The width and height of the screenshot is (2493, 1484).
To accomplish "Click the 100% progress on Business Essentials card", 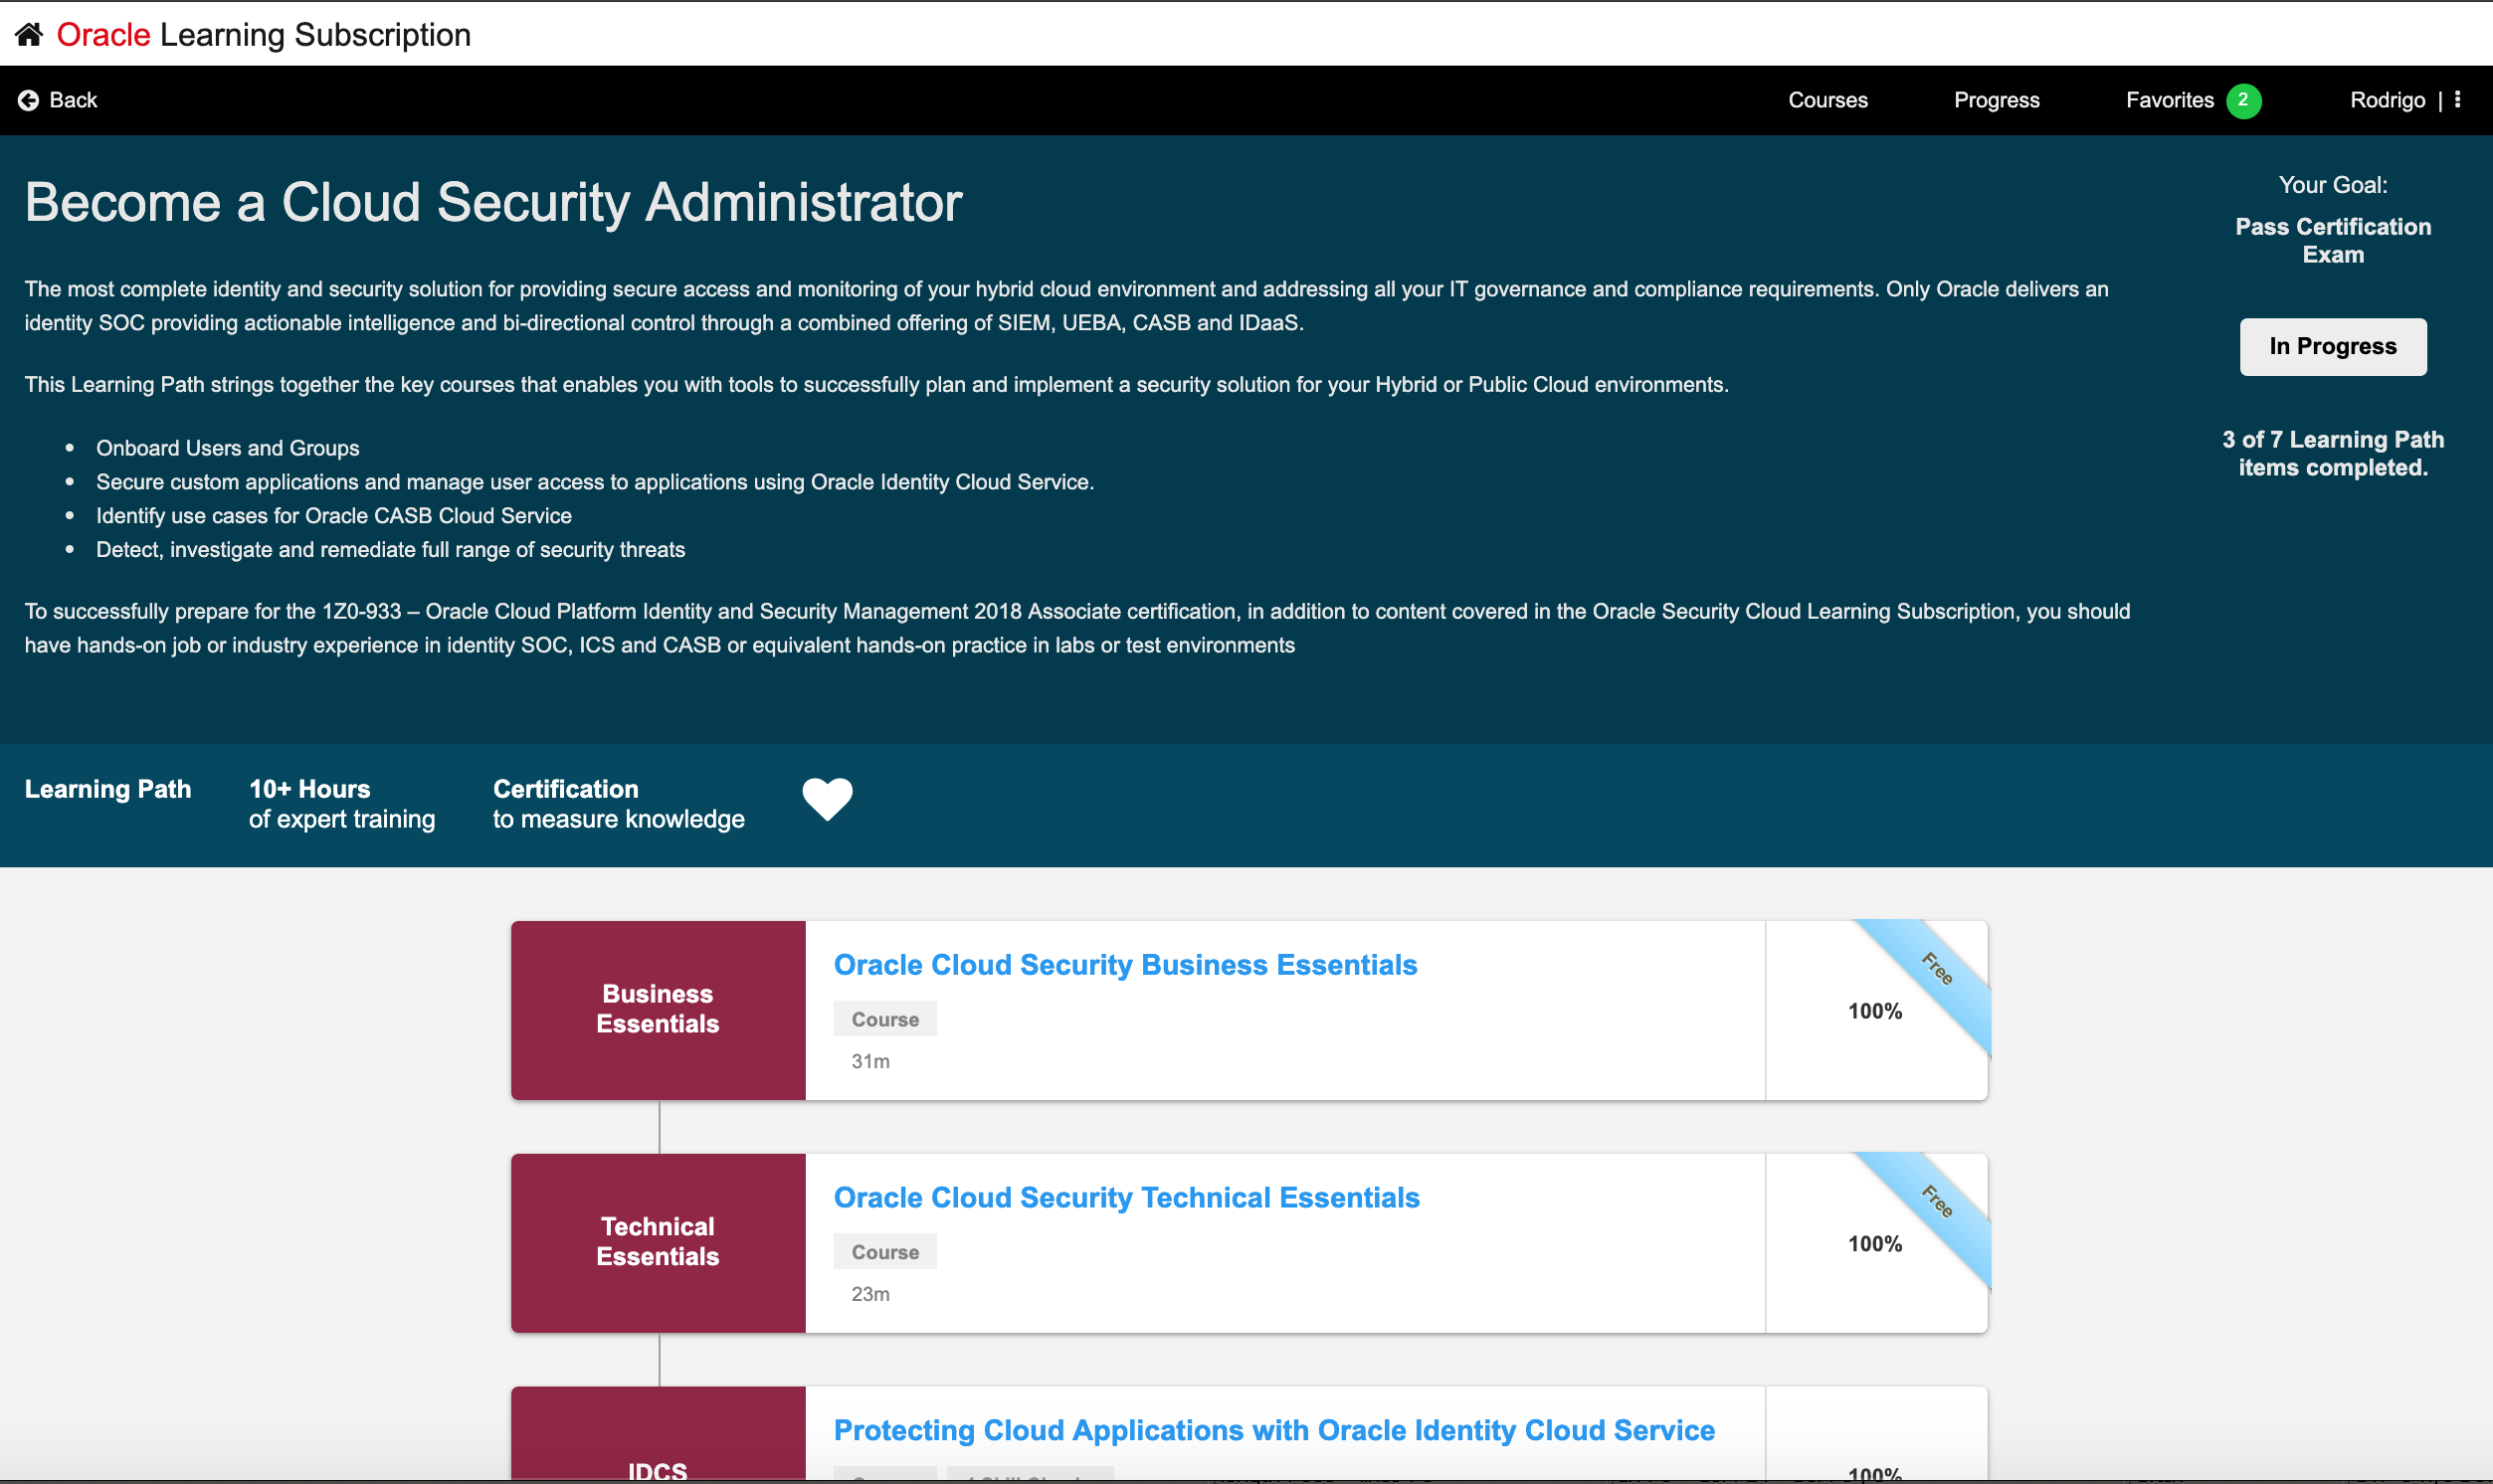I will (1875, 1011).
